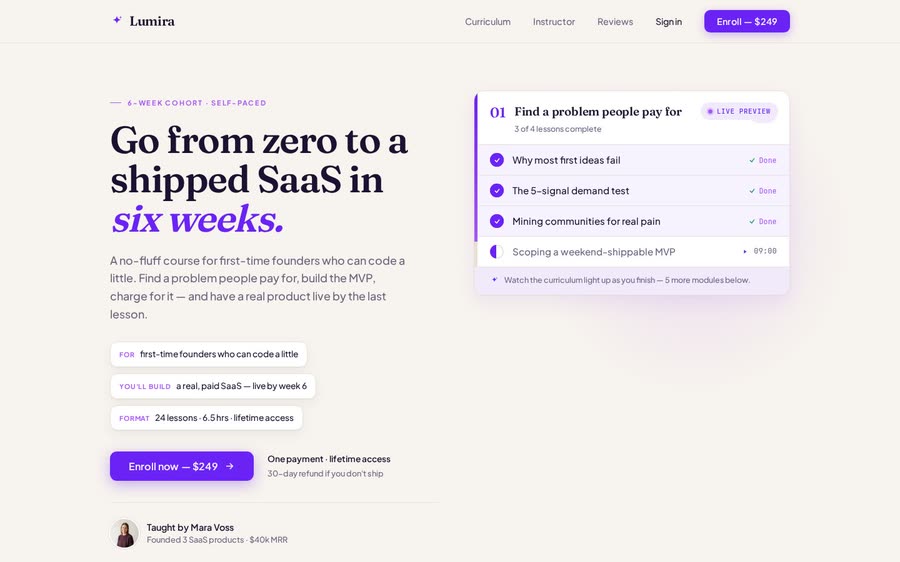Open the Instructor nav item
Viewport: 900px width, 562px height.
554,21
